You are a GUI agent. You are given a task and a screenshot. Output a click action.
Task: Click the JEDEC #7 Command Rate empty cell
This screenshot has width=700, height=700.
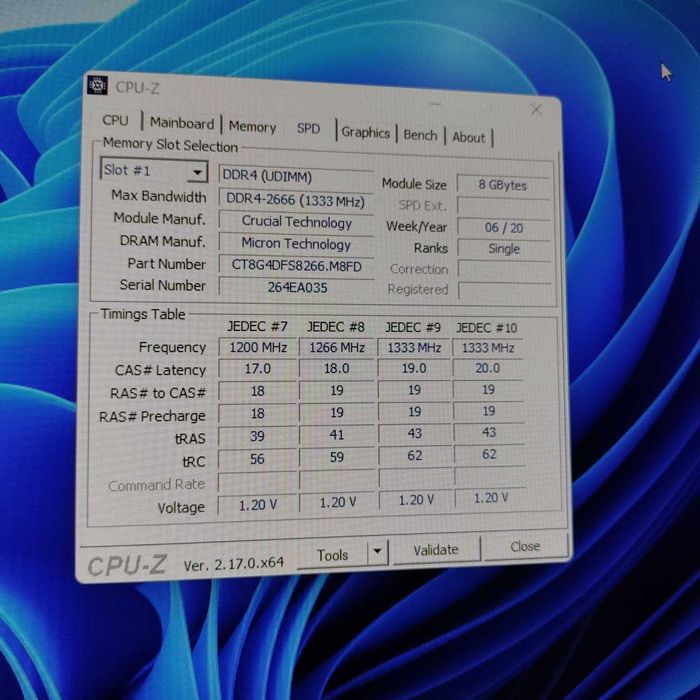(258, 482)
